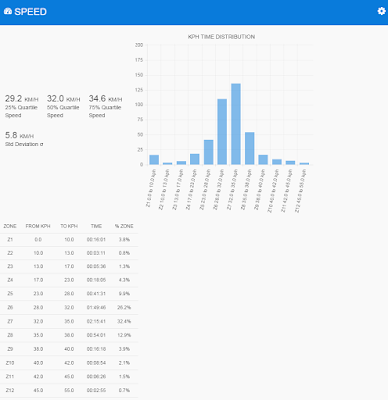The height and width of the screenshot is (400, 388).
Task: Select the Z12 row in the zone table
Action: pos(69,390)
